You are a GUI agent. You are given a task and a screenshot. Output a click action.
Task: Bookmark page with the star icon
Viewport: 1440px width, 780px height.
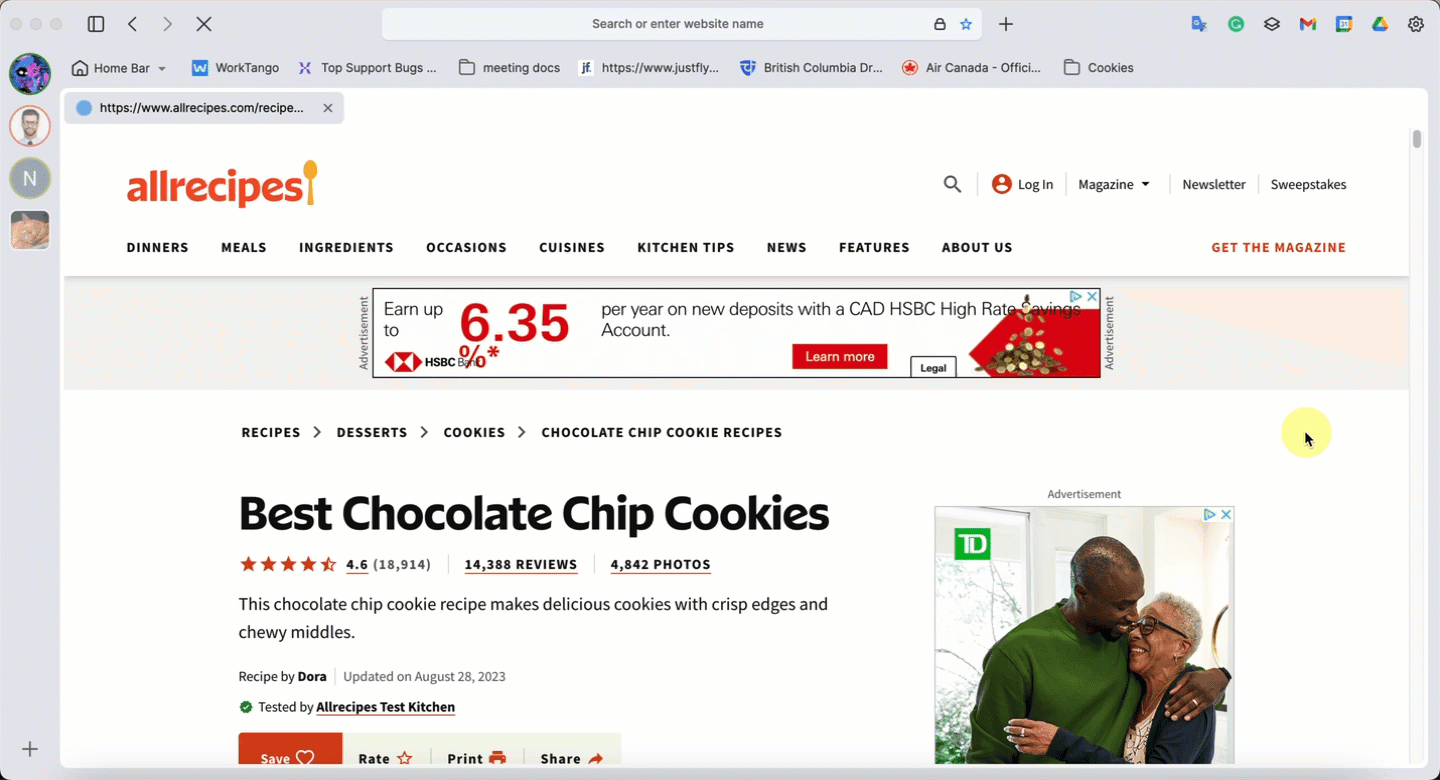966,24
